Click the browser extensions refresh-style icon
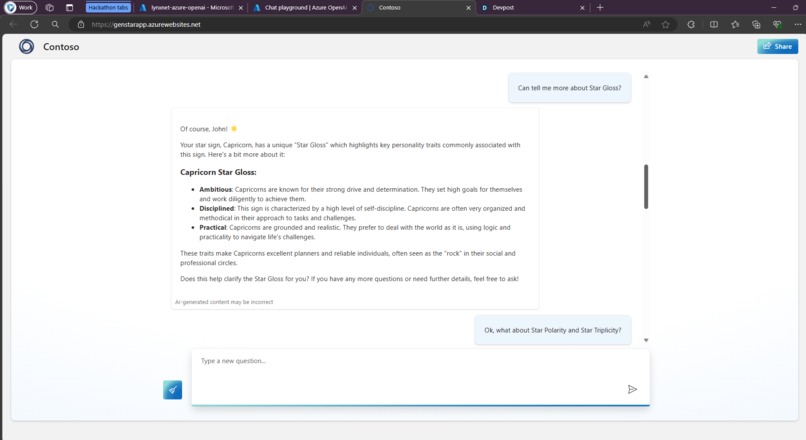This screenshot has height=440, width=806. tap(691, 24)
